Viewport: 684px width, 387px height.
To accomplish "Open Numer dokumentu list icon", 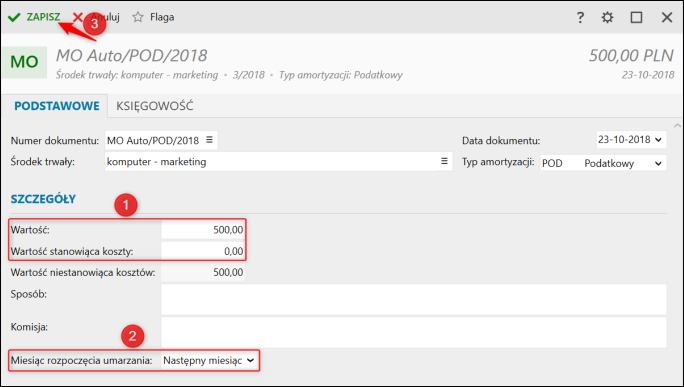I will point(209,140).
